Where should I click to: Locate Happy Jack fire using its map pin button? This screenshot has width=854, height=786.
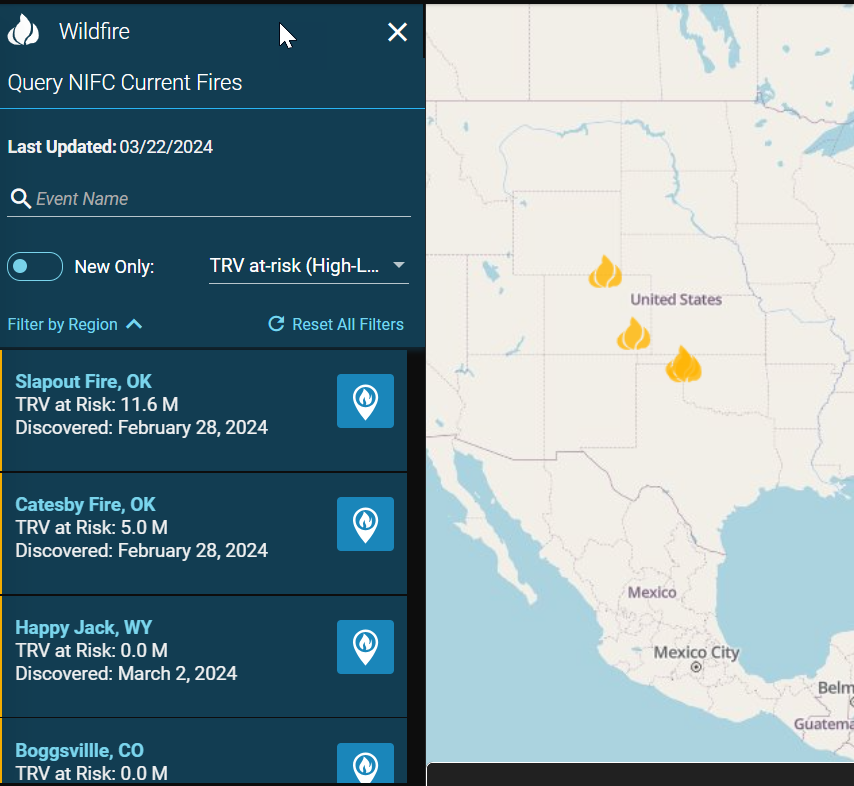(365, 647)
